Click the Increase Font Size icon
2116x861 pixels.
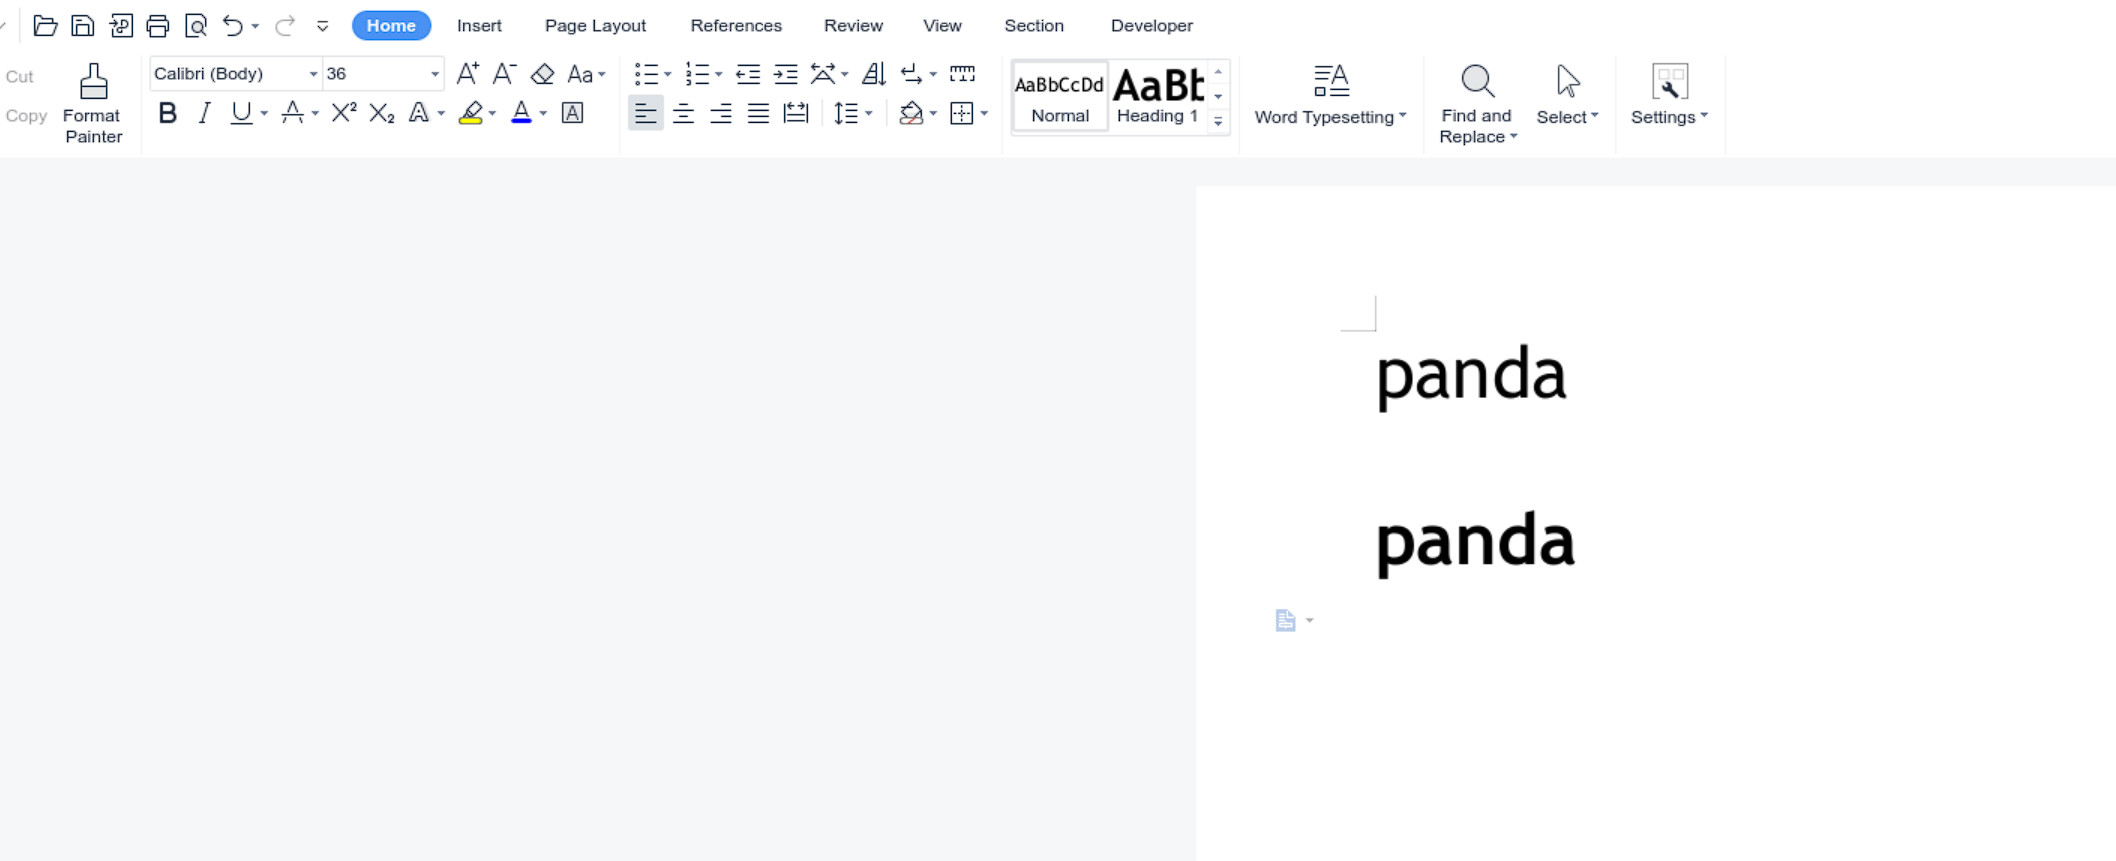[x=467, y=74]
